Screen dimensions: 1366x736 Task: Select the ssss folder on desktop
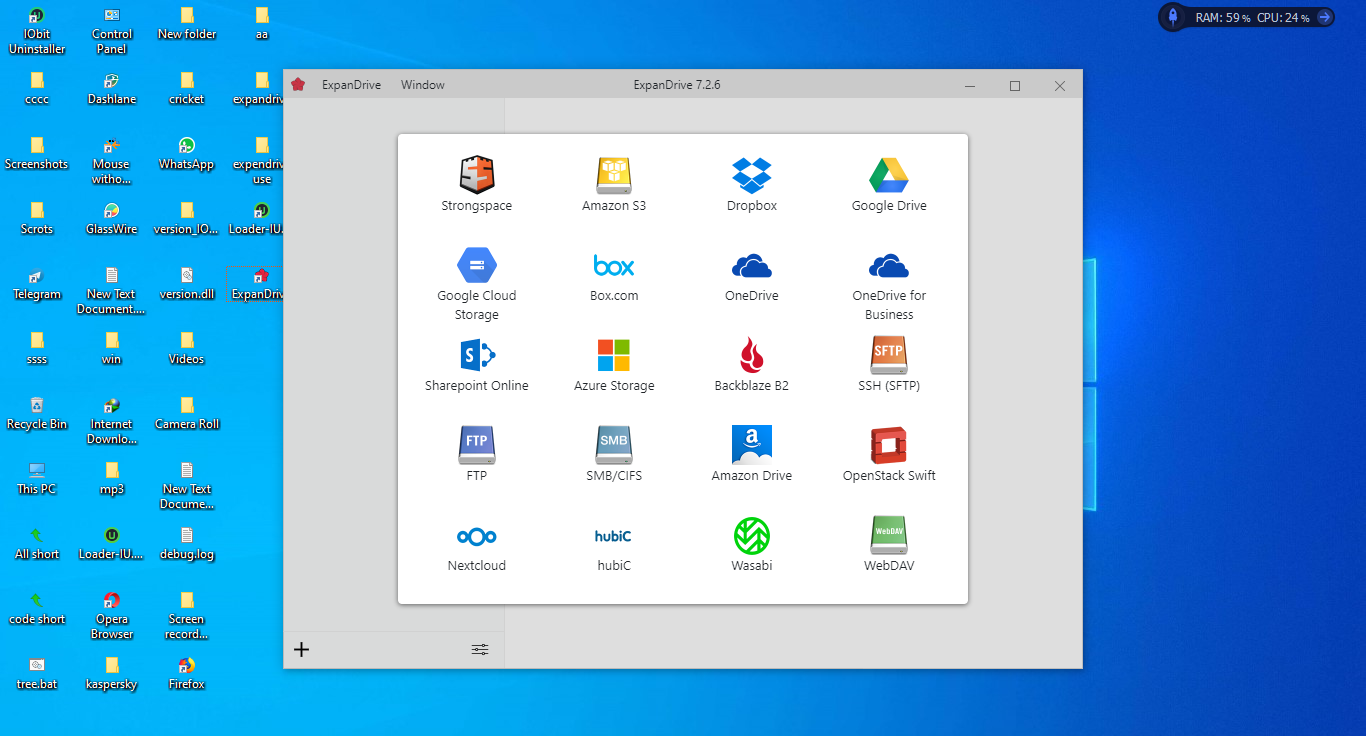coord(37,348)
